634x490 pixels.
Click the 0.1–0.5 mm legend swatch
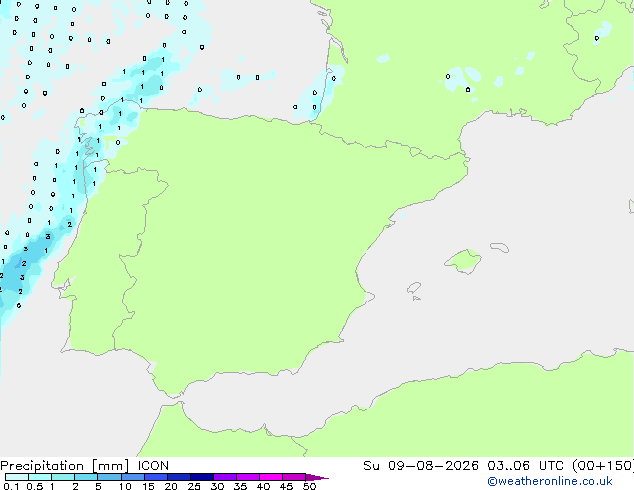coord(17,477)
